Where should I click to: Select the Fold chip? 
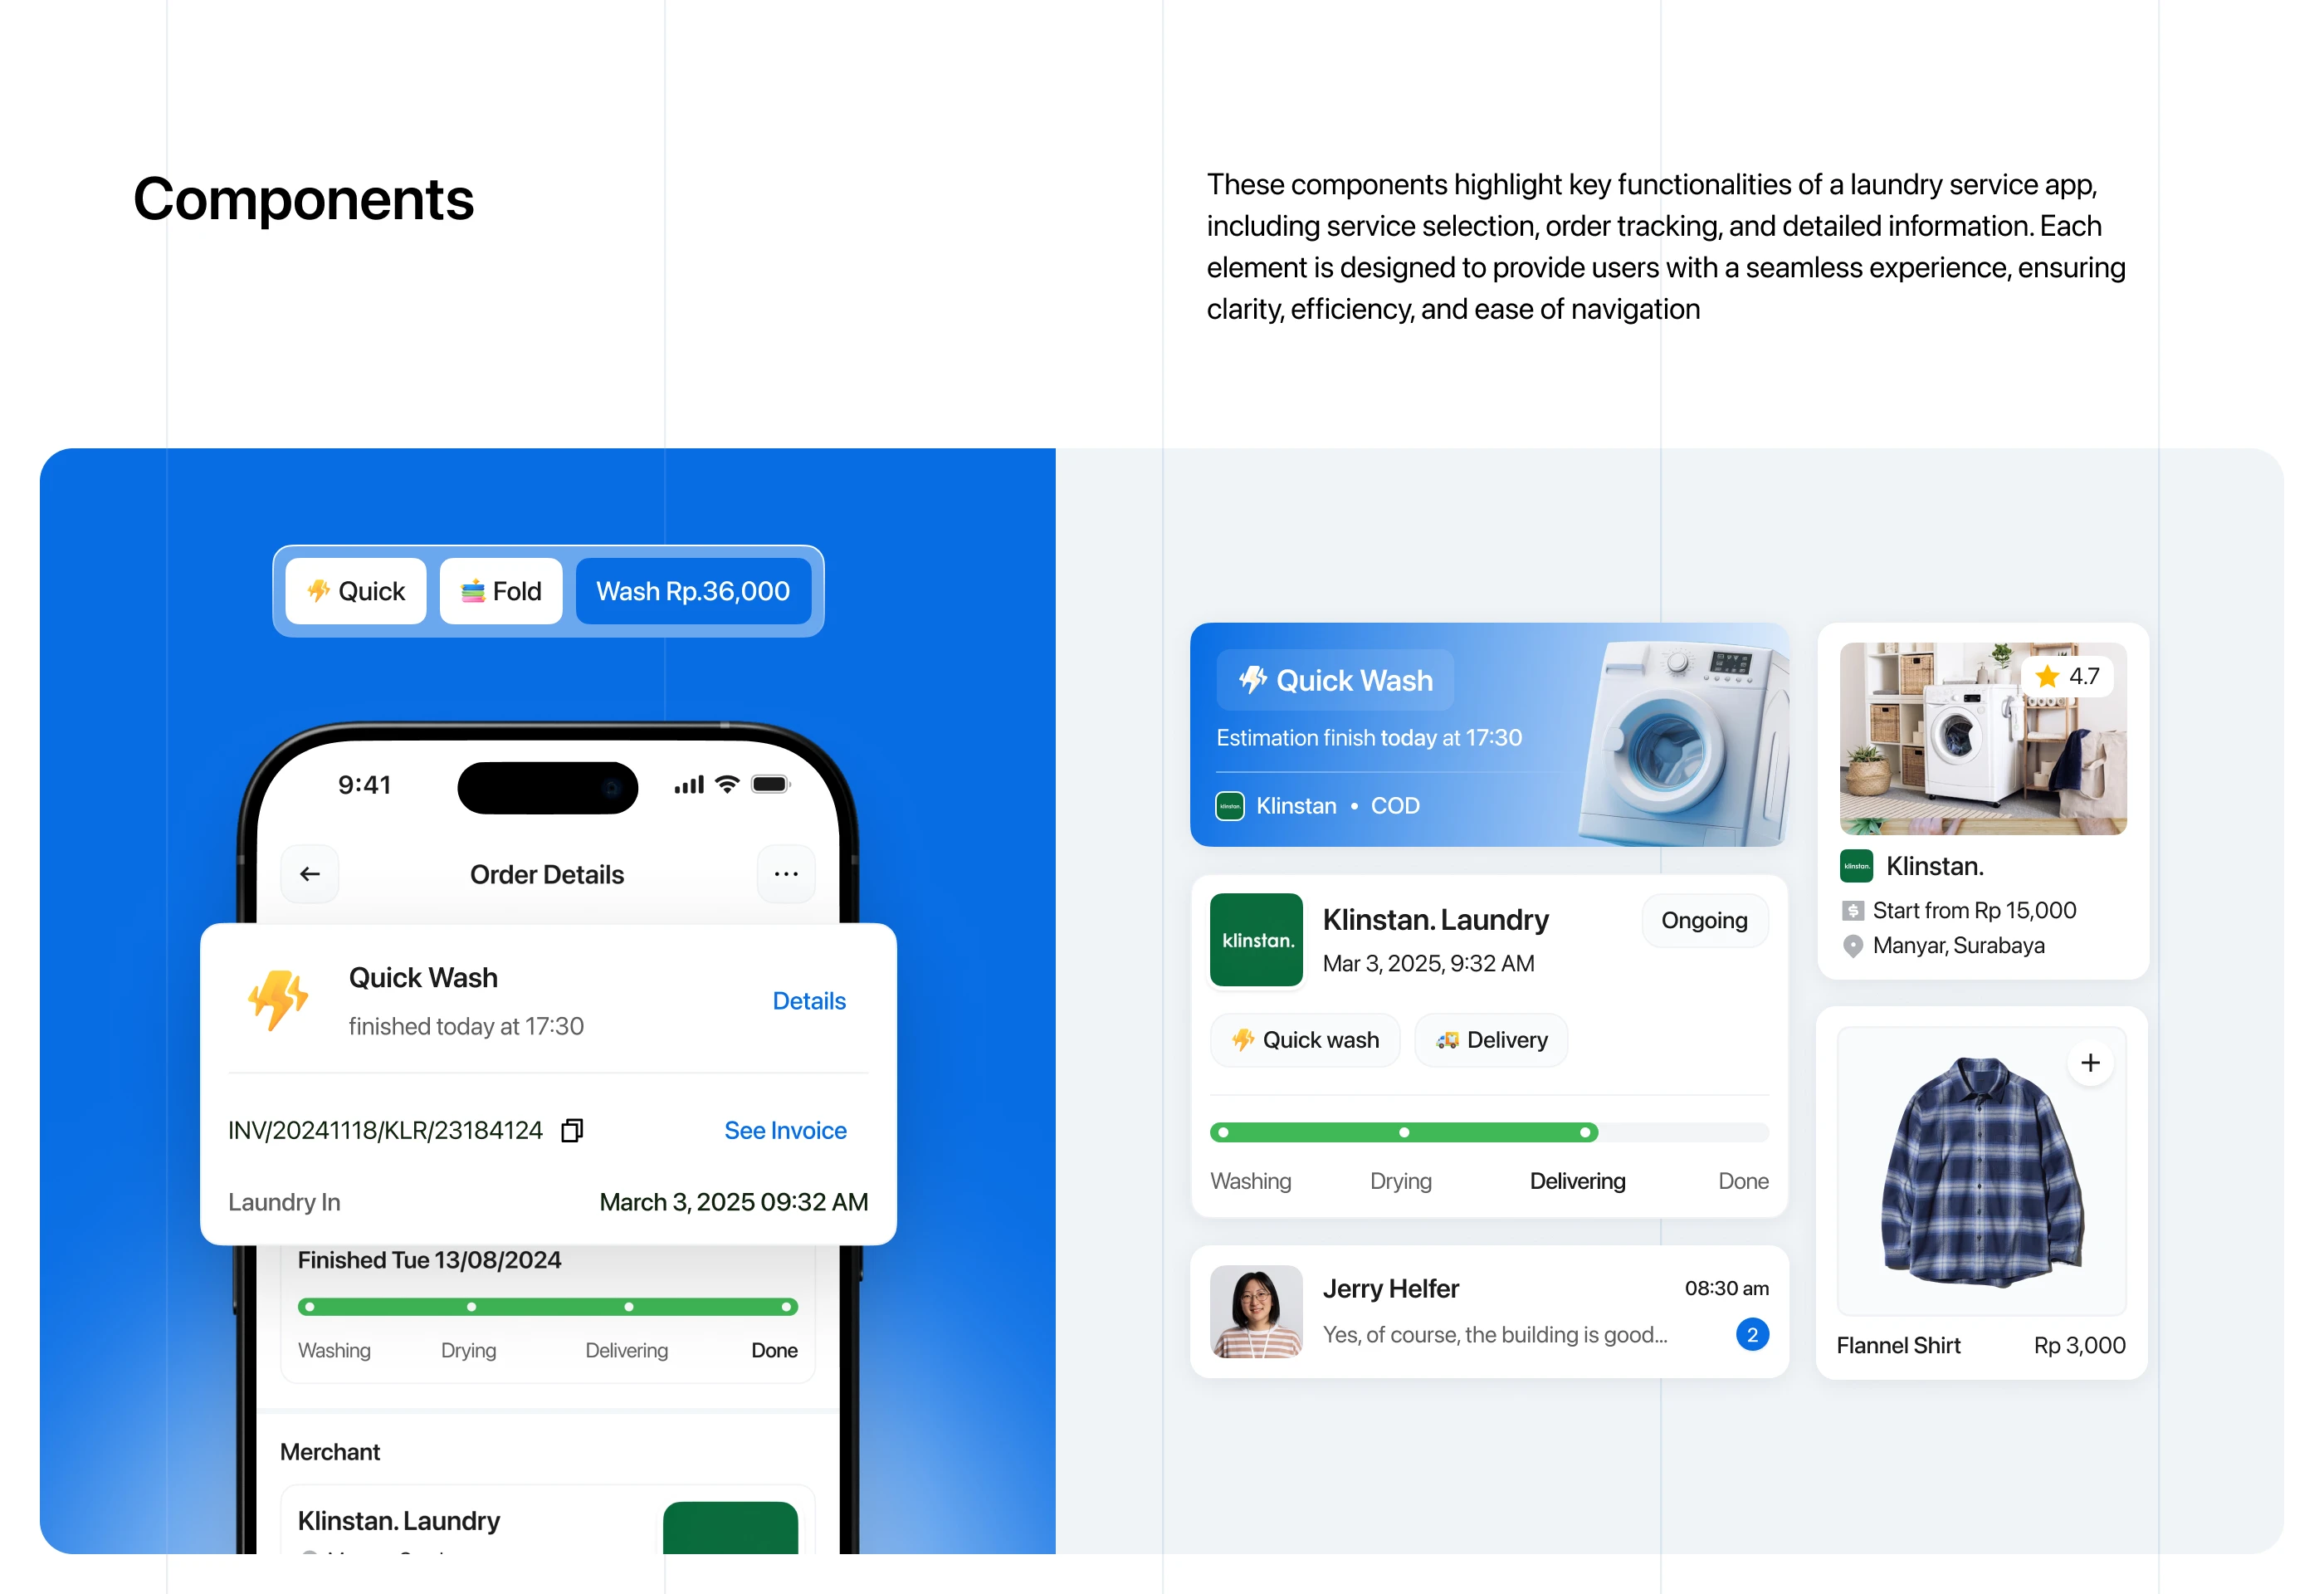[501, 591]
